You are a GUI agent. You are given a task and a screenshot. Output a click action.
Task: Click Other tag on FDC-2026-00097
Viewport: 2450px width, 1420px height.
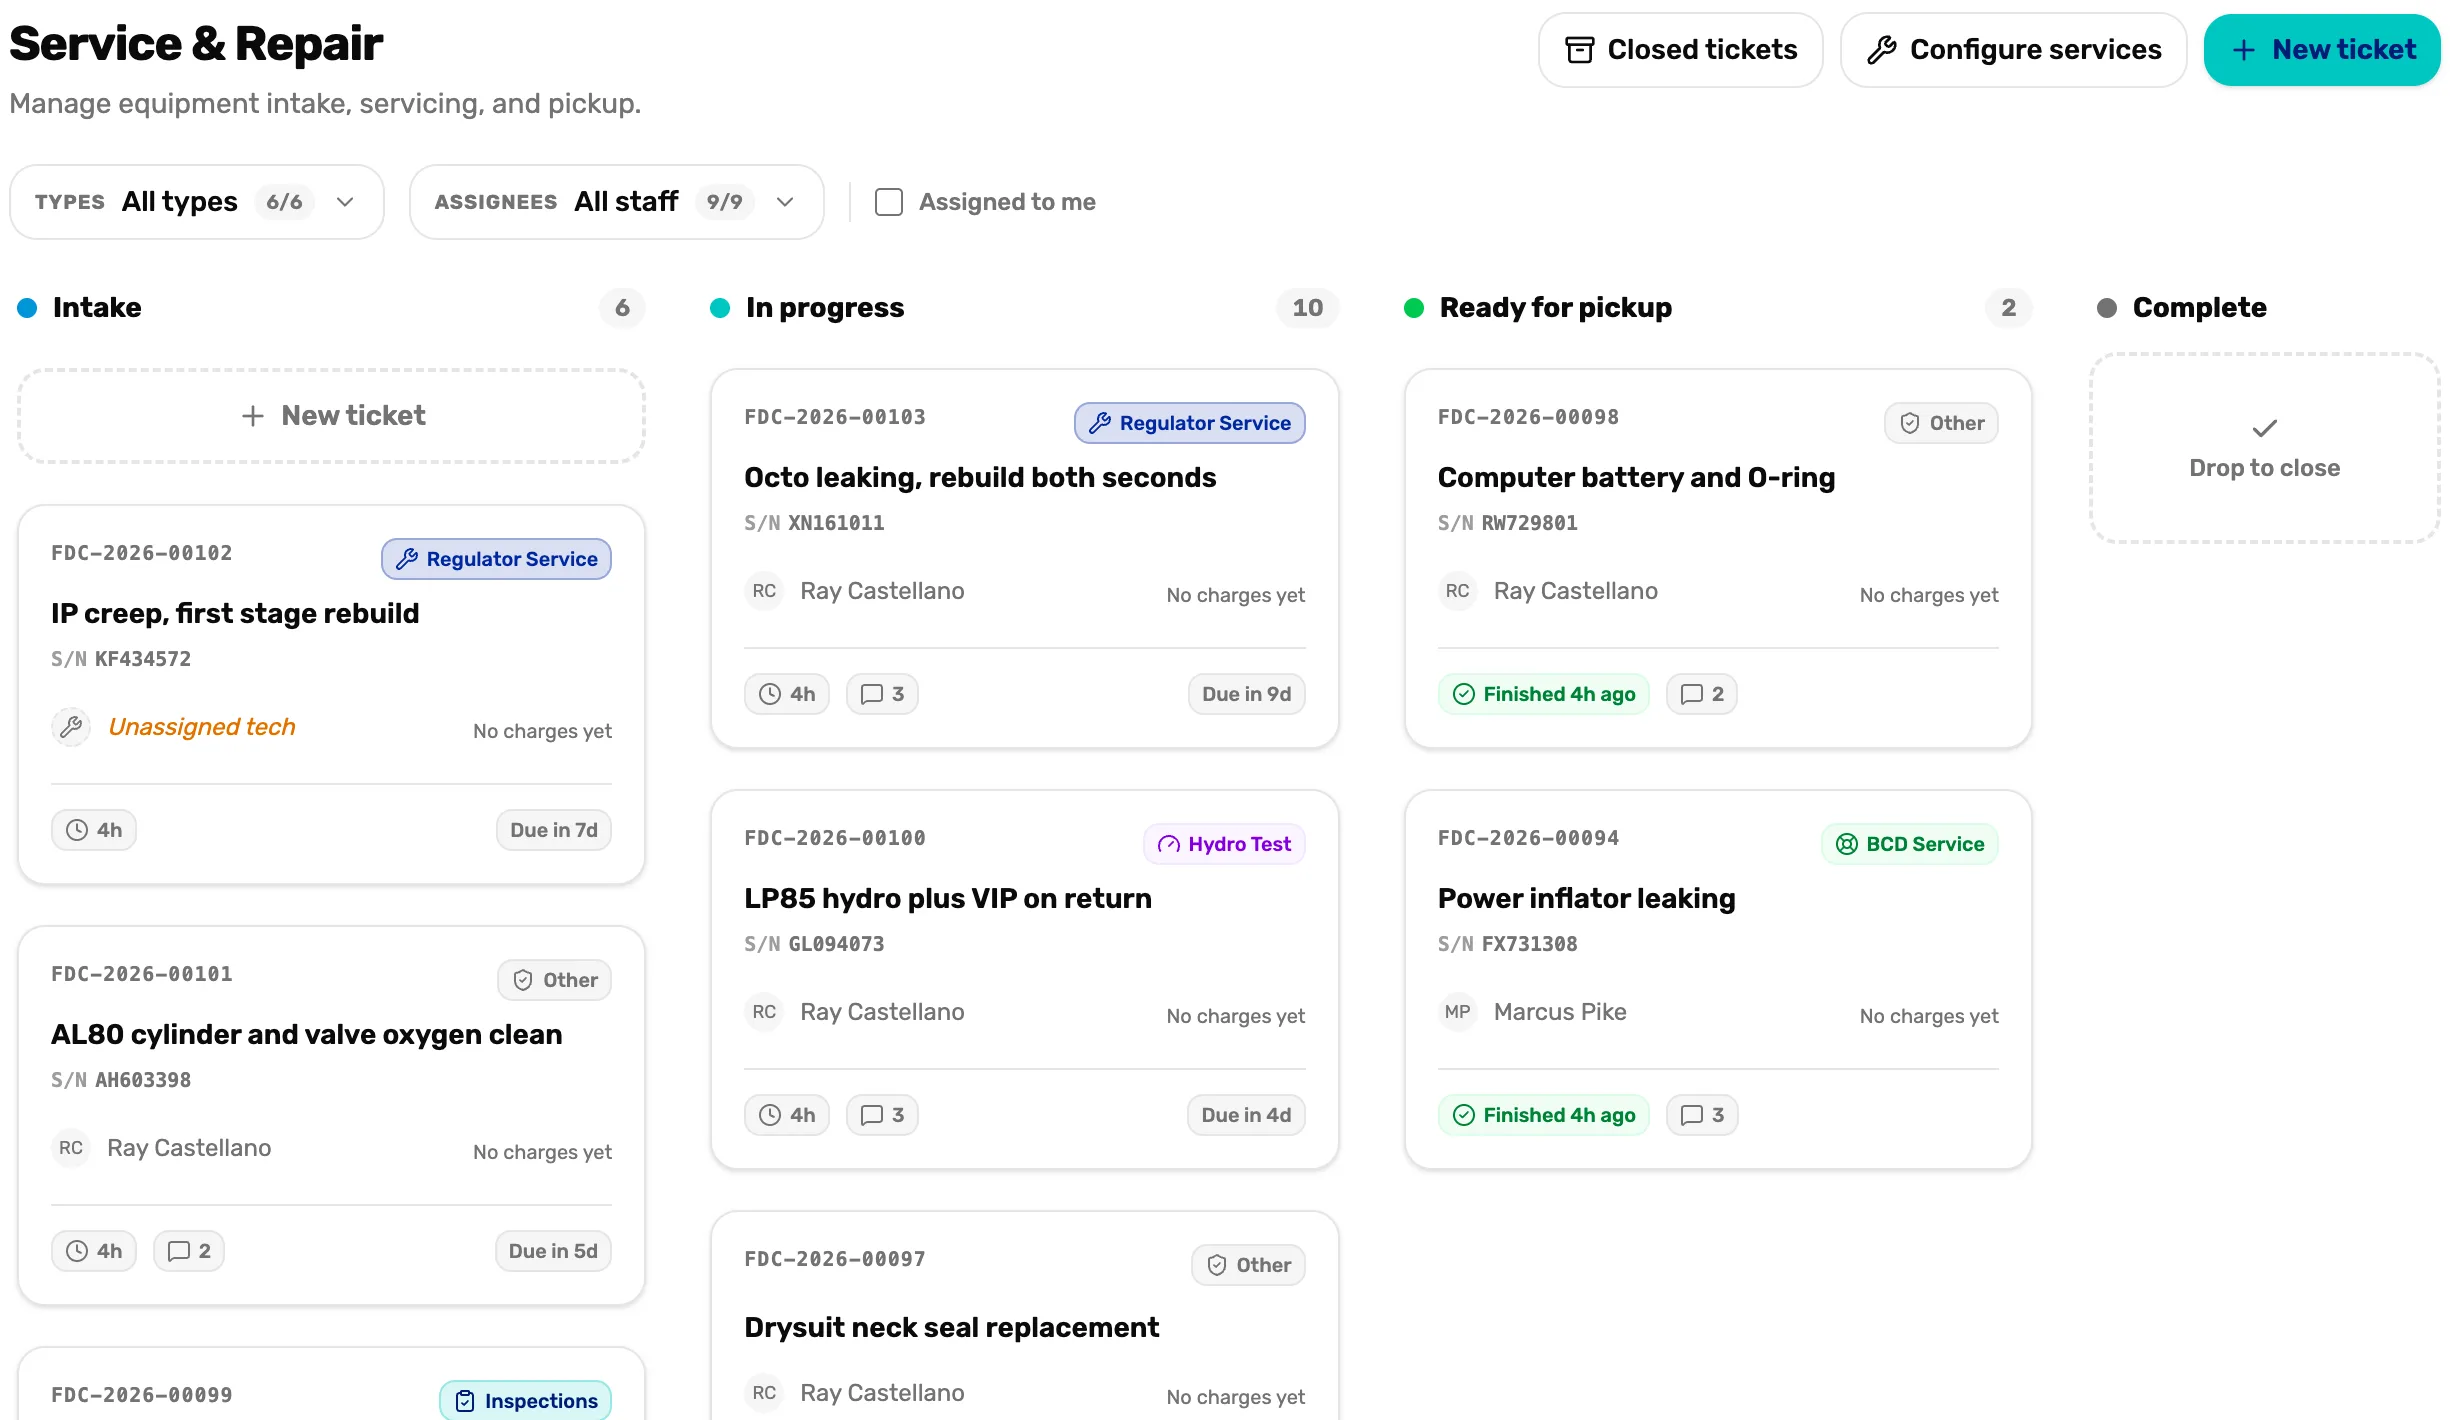pyautogui.click(x=1248, y=1265)
